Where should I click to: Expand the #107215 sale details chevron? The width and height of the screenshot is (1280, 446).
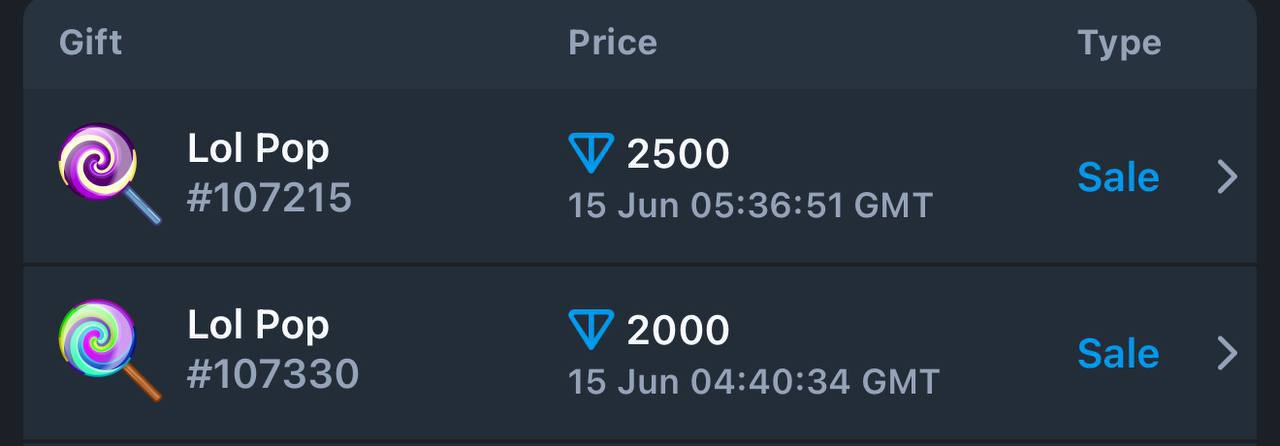(1227, 177)
